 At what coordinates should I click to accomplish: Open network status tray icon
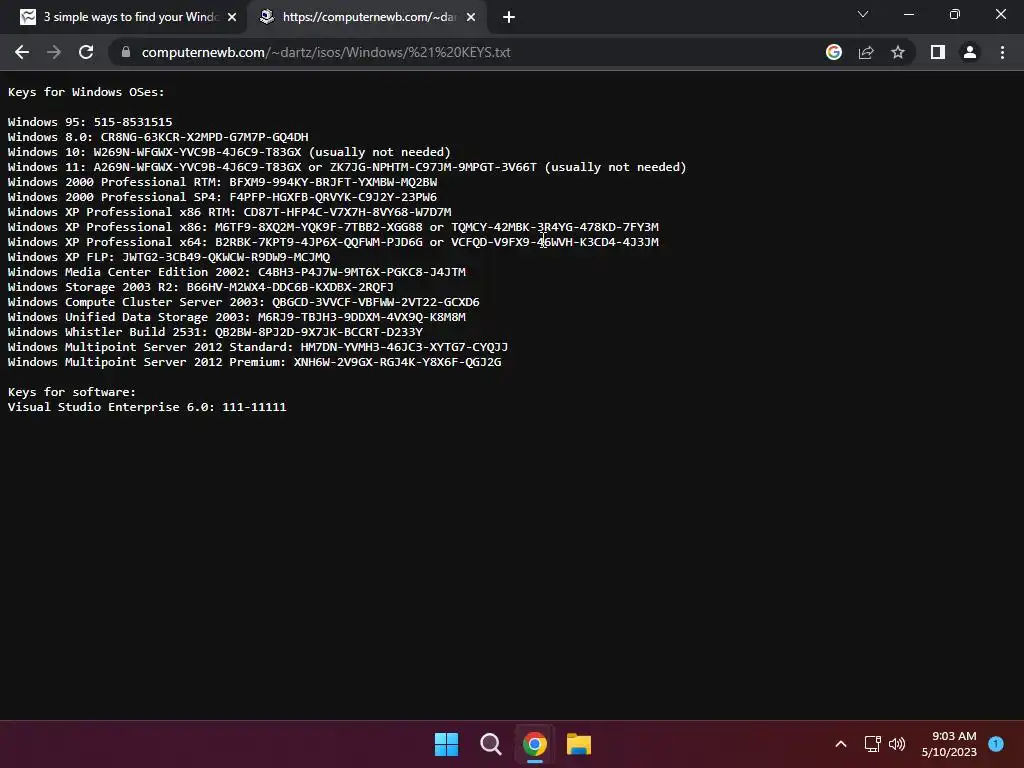click(x=872, y=744)
